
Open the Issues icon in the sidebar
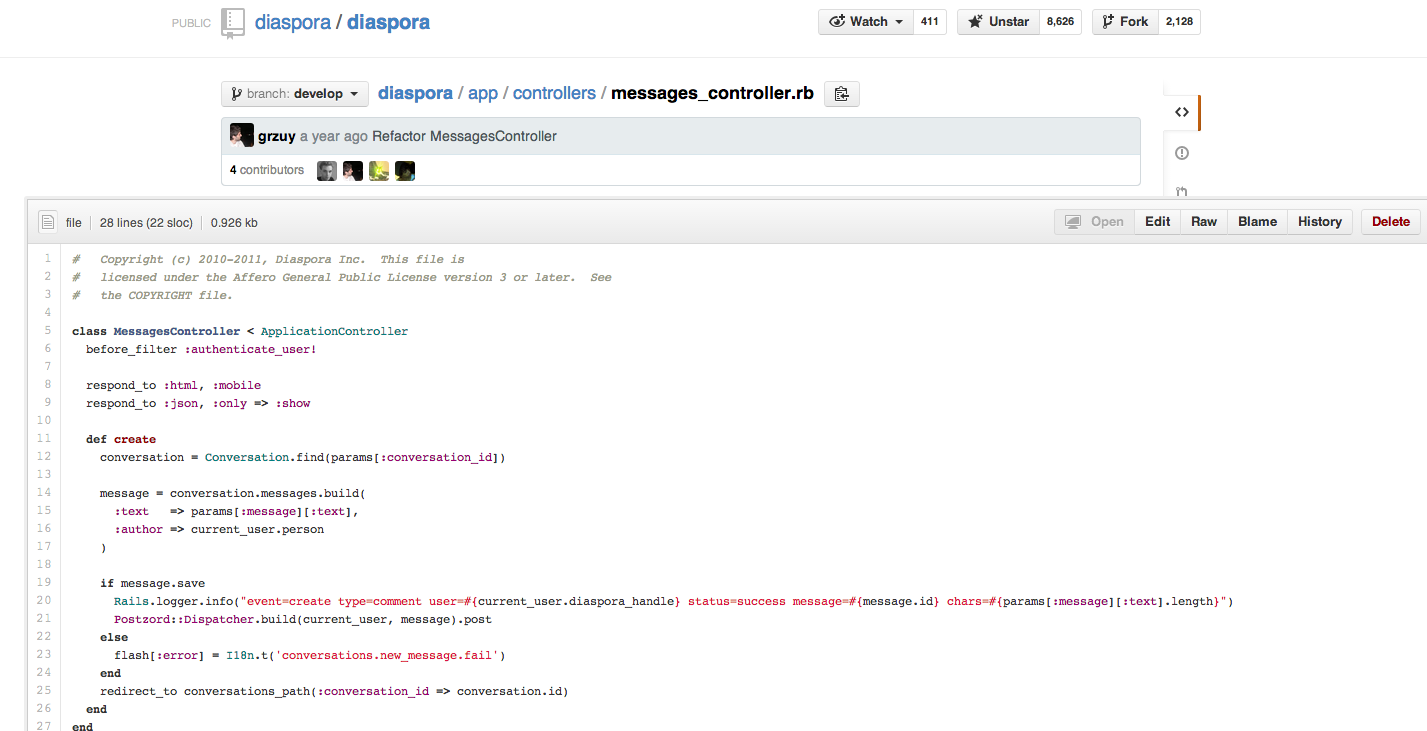1181,153
